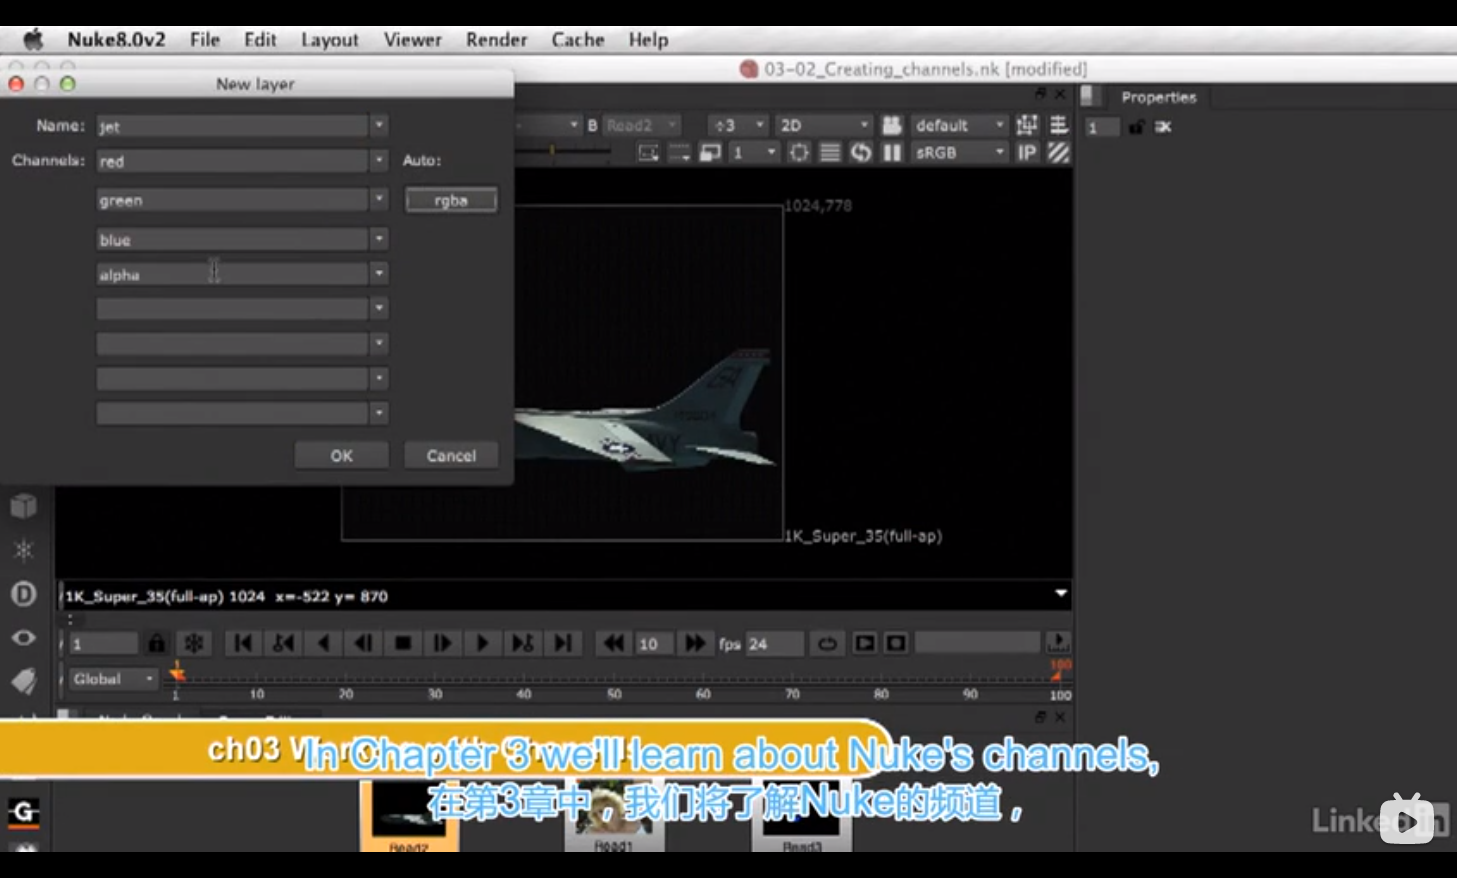This screenshot has height=878, width=1457.
Task: Skip back by frame increment
Action: pos(613,643)
